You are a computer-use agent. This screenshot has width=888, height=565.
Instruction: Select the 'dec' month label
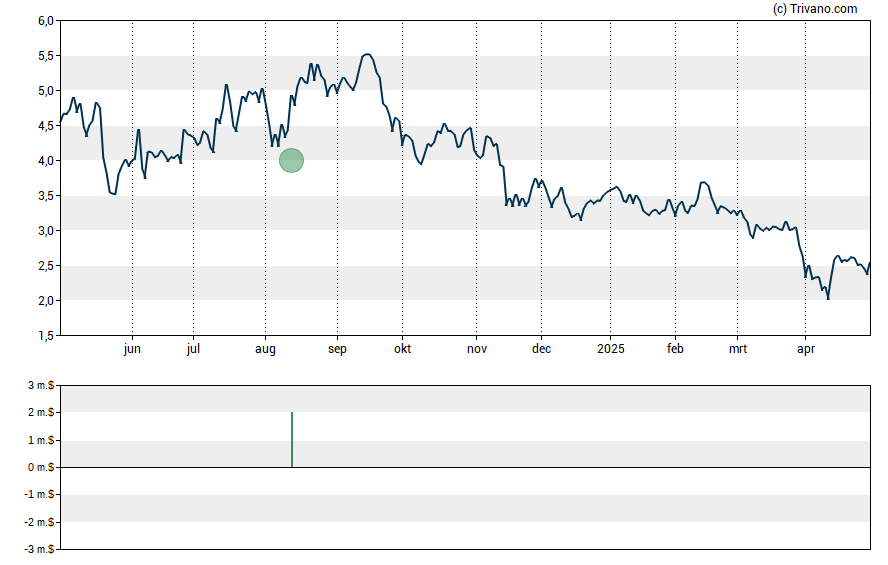[541, 348]
